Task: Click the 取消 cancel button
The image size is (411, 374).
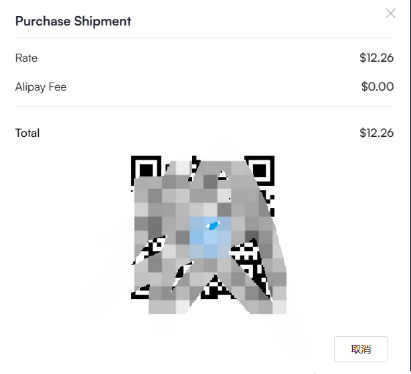Action: [361, 349]
